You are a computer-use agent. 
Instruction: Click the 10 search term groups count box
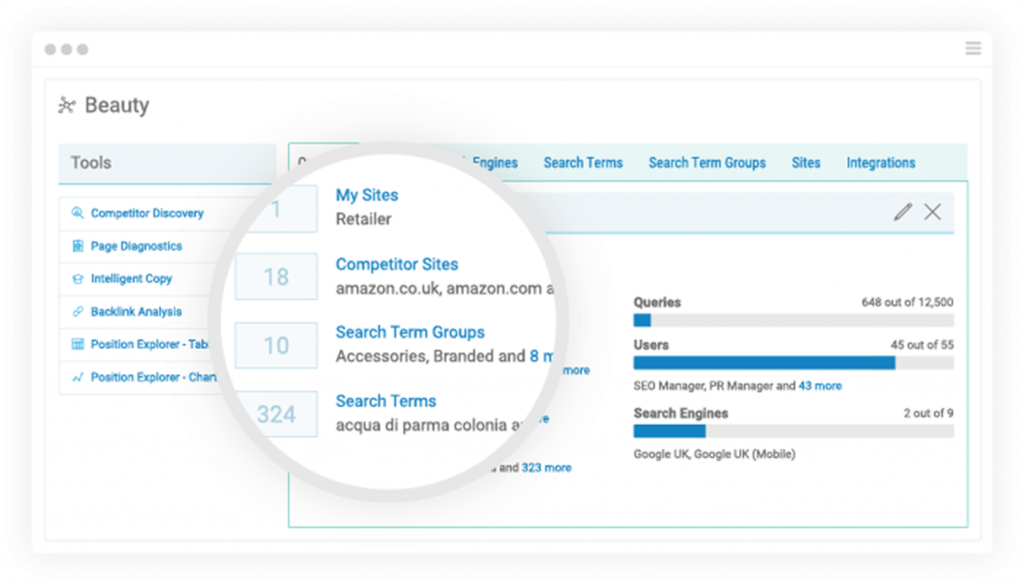click(x=276, y=345)
